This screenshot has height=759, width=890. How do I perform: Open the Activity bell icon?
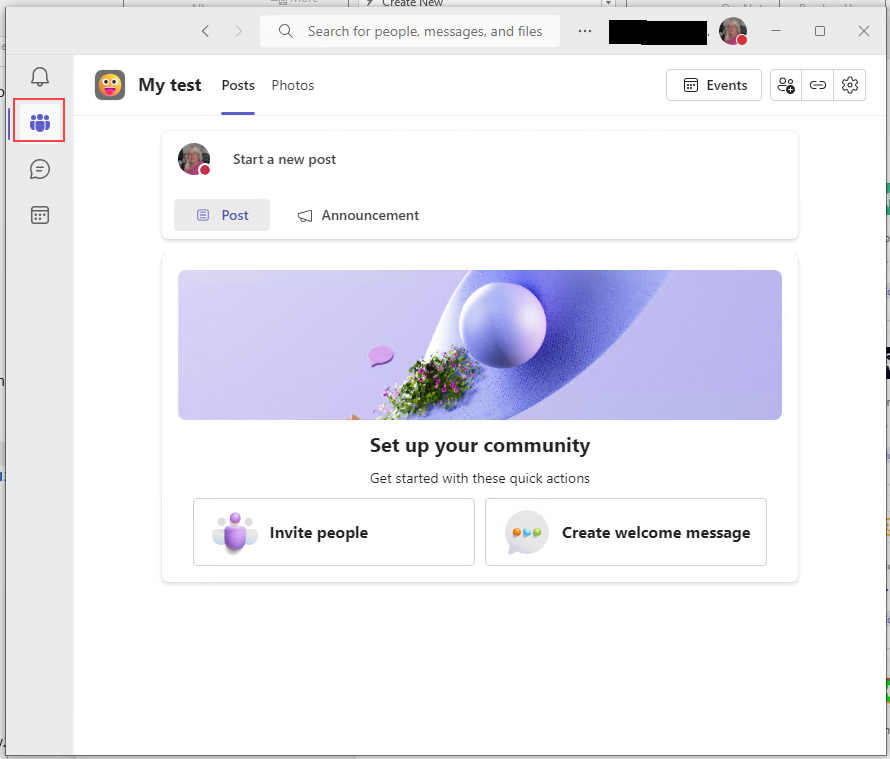(x=40, y=77)
